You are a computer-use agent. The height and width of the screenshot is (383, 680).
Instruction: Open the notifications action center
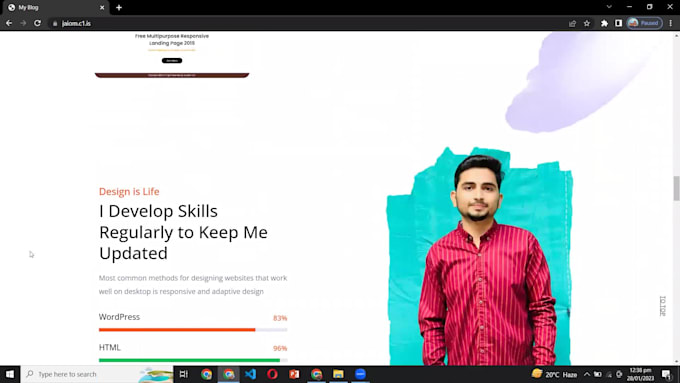(x=667, y=374)
